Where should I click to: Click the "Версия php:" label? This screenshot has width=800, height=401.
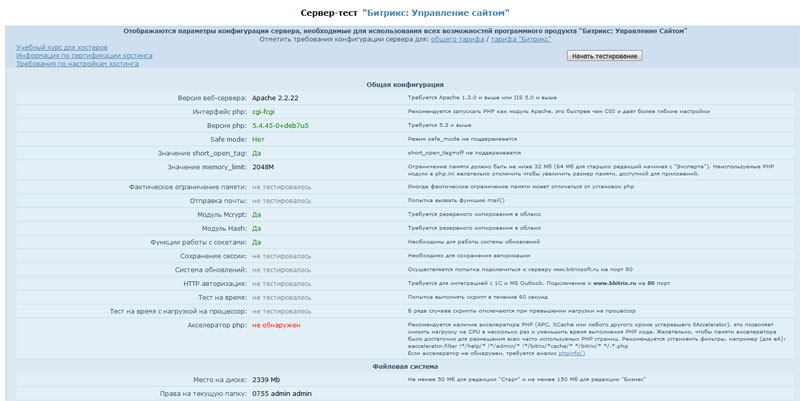coord(227,126)
